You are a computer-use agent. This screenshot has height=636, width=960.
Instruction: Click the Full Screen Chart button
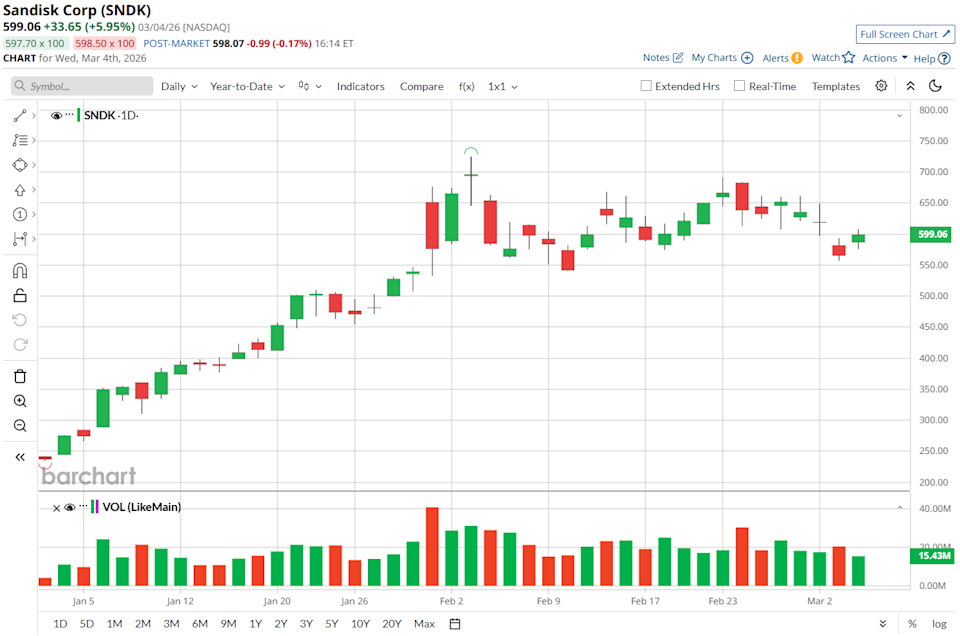pyautogui.click(x=906, y=34)
